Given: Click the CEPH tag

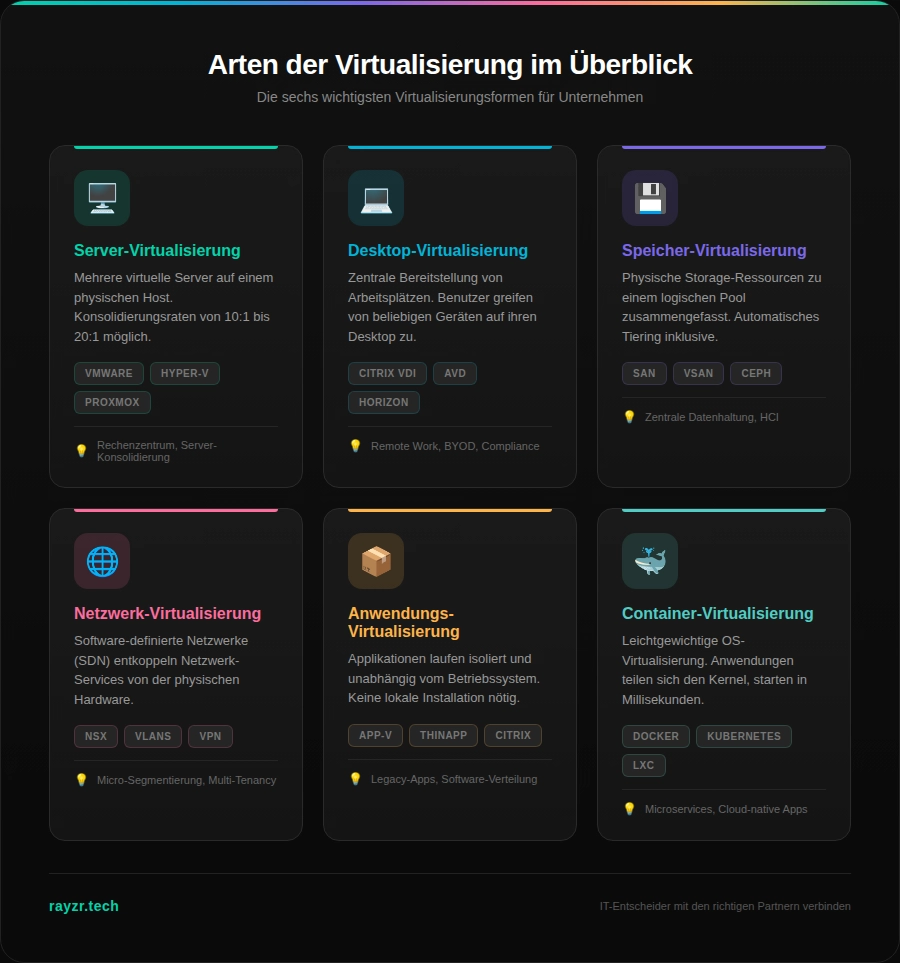Looking at the screenshot, I should tap(756, 373).
